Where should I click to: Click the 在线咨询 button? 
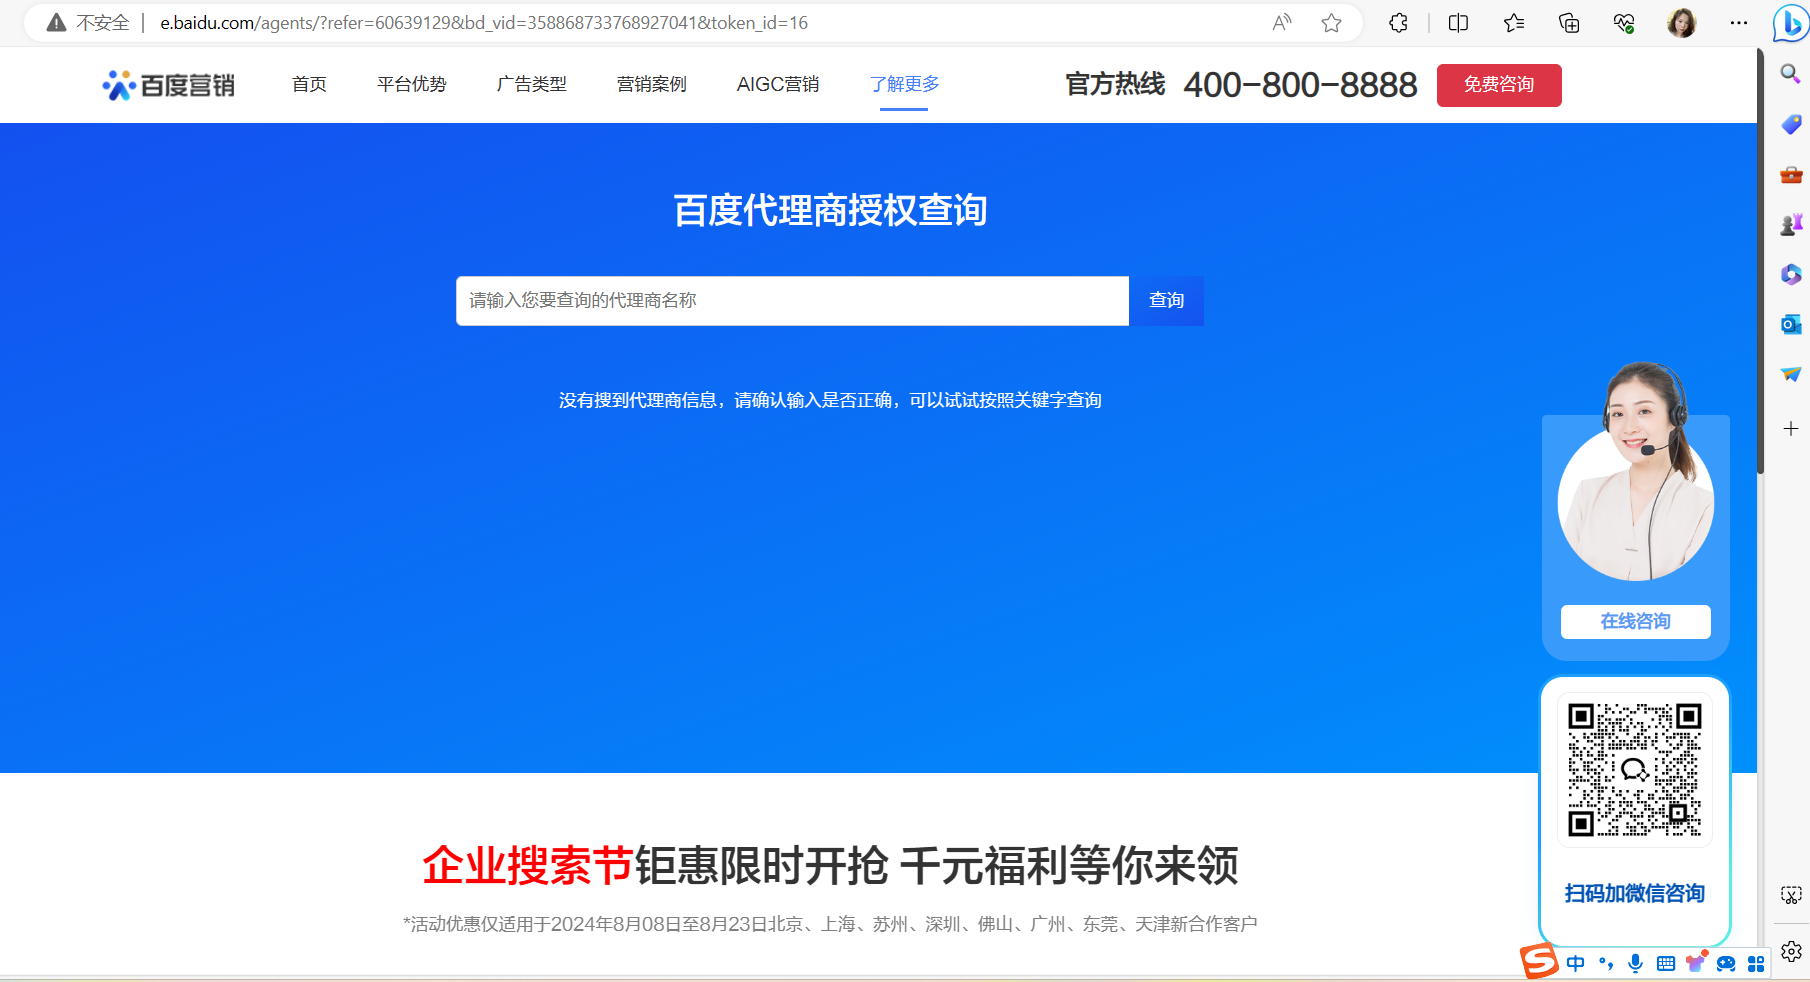(x=1636, y=622)
